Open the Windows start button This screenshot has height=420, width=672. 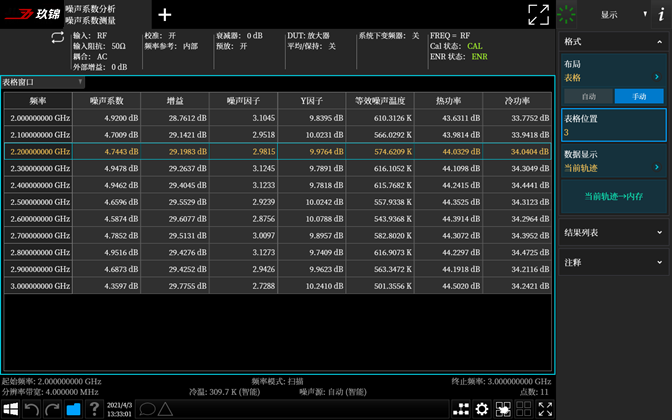click(x=11, y=409)
